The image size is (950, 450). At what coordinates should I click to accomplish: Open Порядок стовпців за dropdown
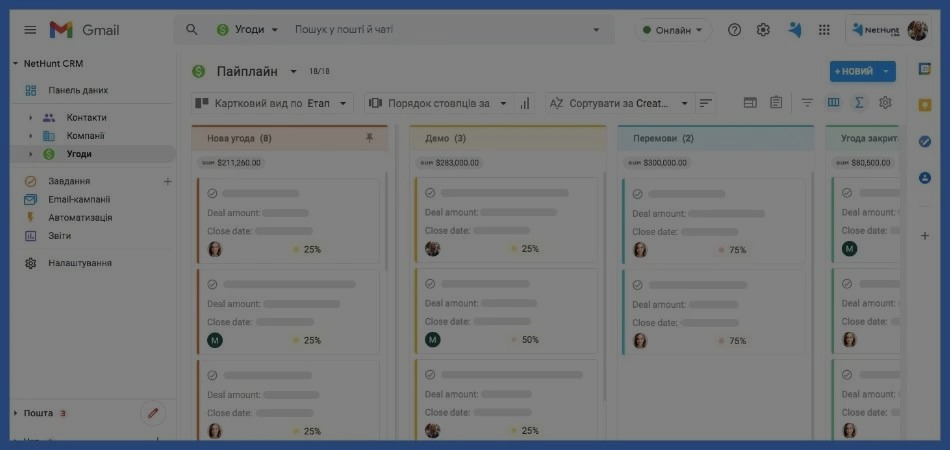click(x=439, y=103)
